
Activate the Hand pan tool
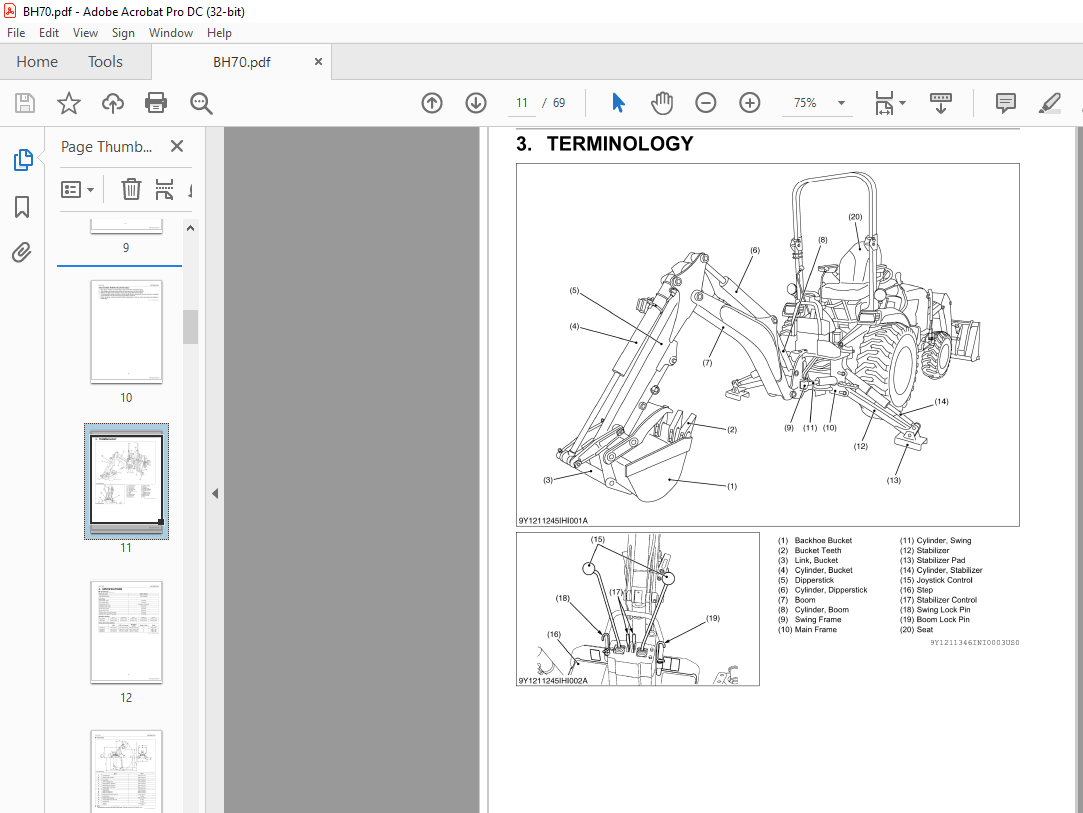(x=661, y=103)
